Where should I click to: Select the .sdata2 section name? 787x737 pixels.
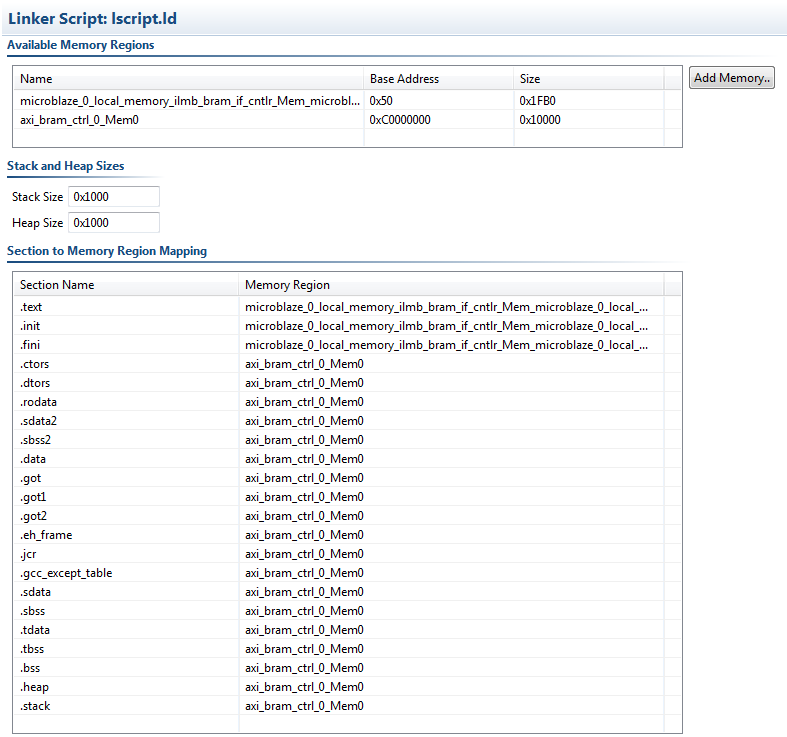38,421
